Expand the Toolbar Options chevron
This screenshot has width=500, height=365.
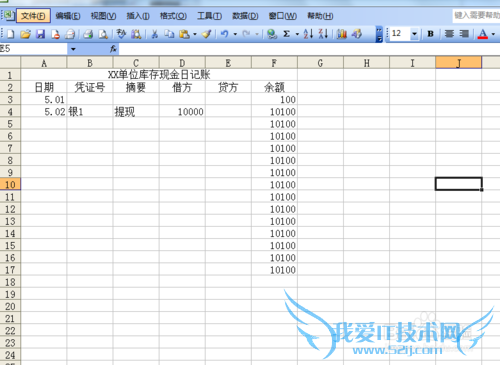[379, 34]
